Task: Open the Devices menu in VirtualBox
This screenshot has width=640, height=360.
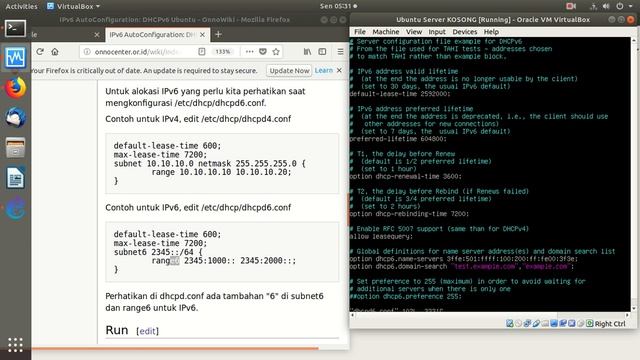Action: click(464, 32)
